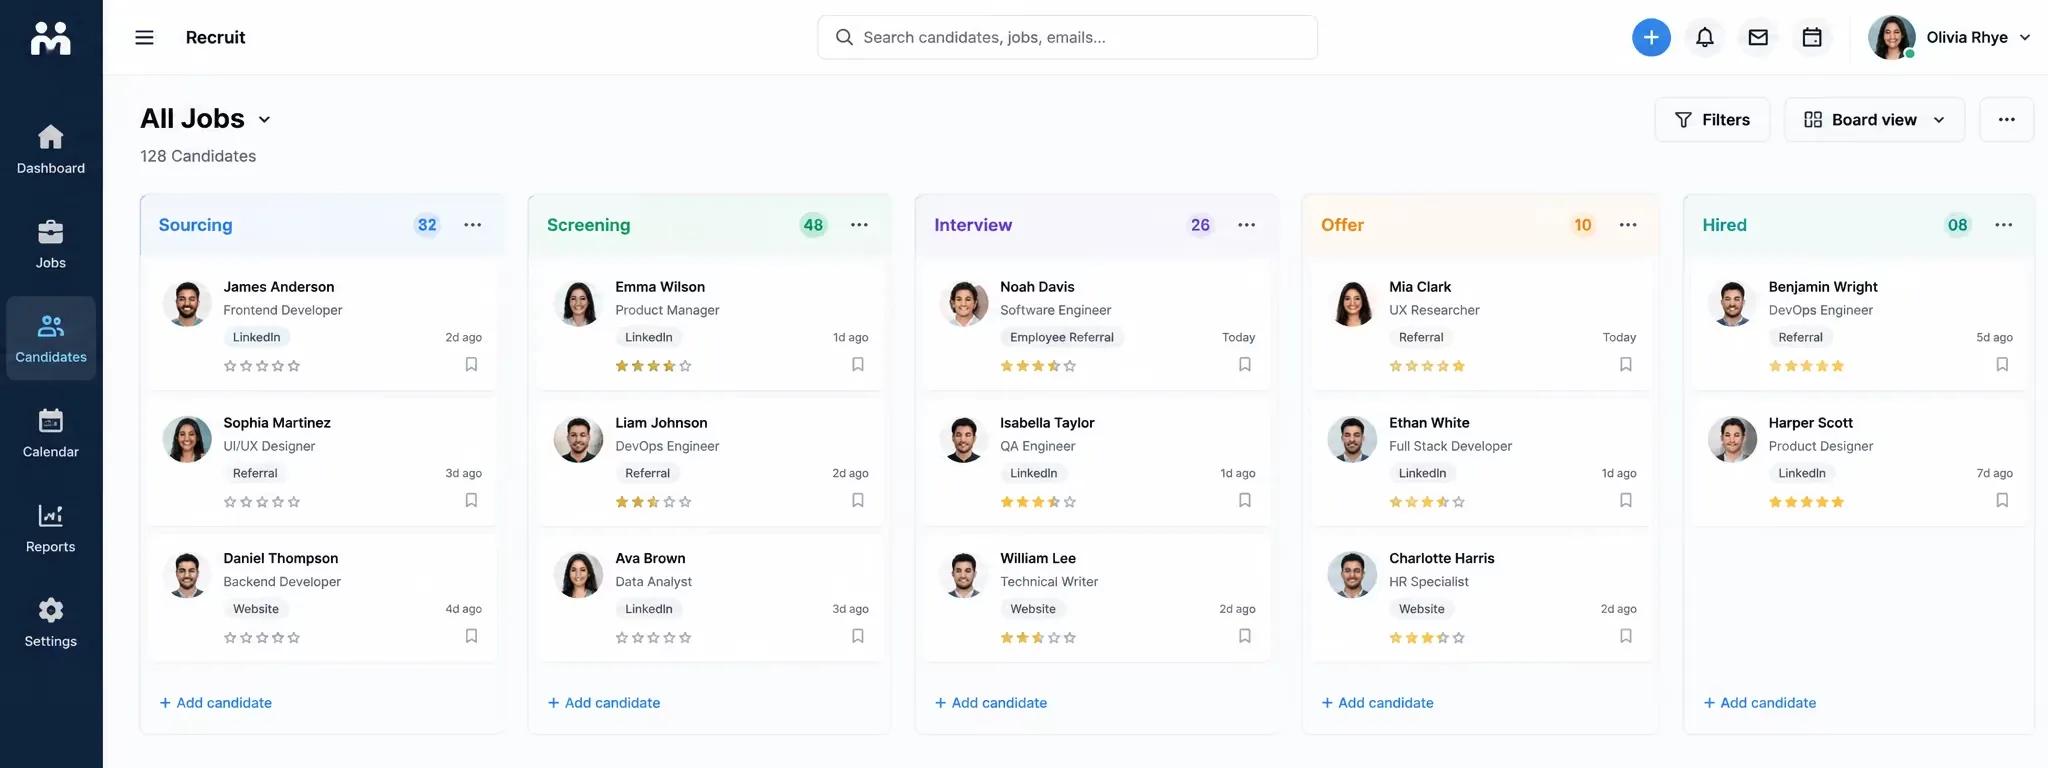Open page-level more options button
Screen dimensions: 2048x768
pyautogui.click(x=2007, y=119)
